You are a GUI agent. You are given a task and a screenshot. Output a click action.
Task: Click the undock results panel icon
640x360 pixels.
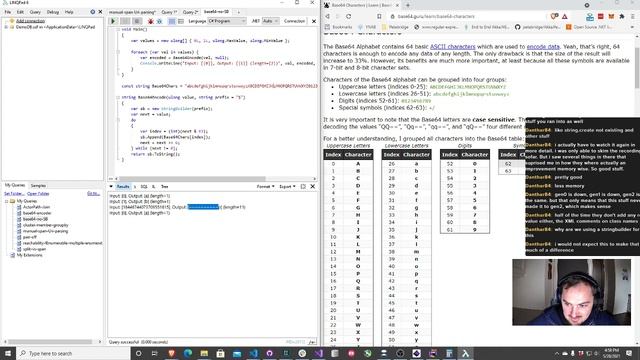point(303,186)
